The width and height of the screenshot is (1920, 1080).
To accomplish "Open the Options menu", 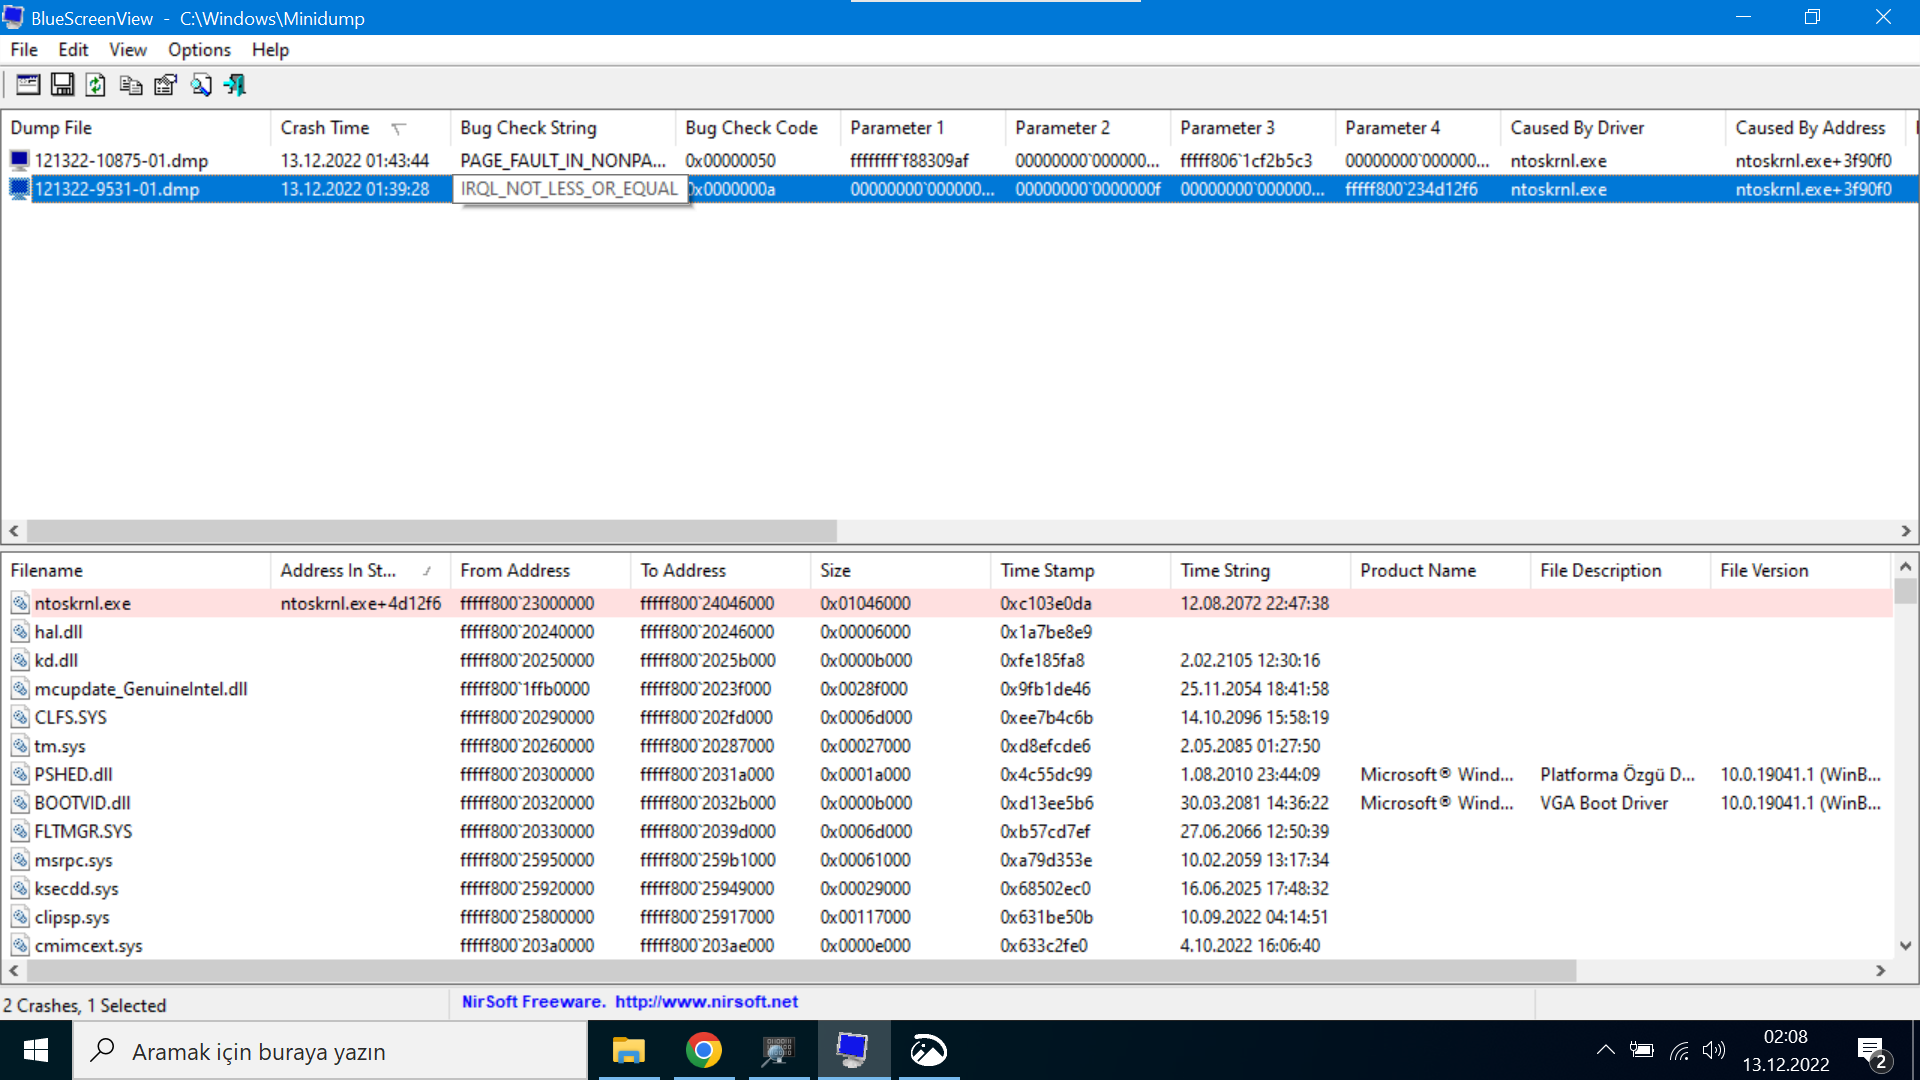I will [199, 50].
